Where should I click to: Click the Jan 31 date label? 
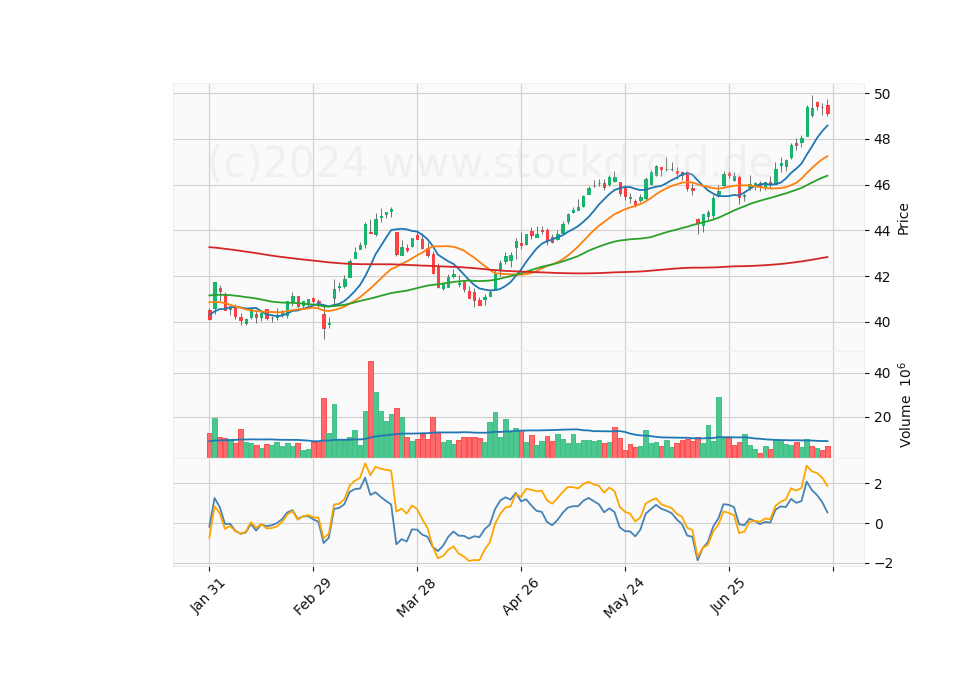click(208, 596)
